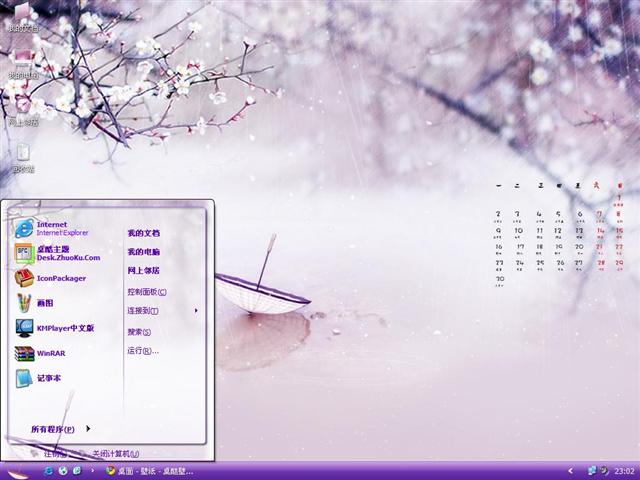The image size is (640, 480).
Task: Expand 连接到(T) submenu arrow
Action: point(196,311)
